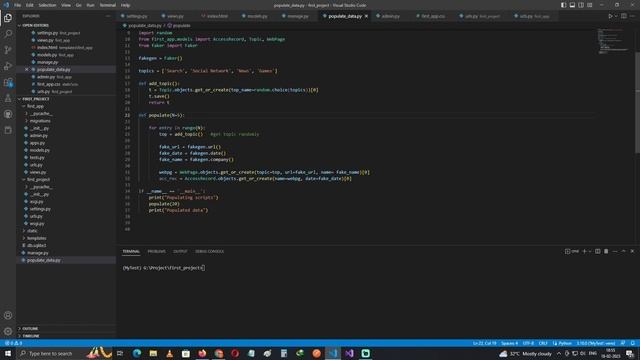
Task: Select the PROBLEMS panel tab
Action: 157,251
